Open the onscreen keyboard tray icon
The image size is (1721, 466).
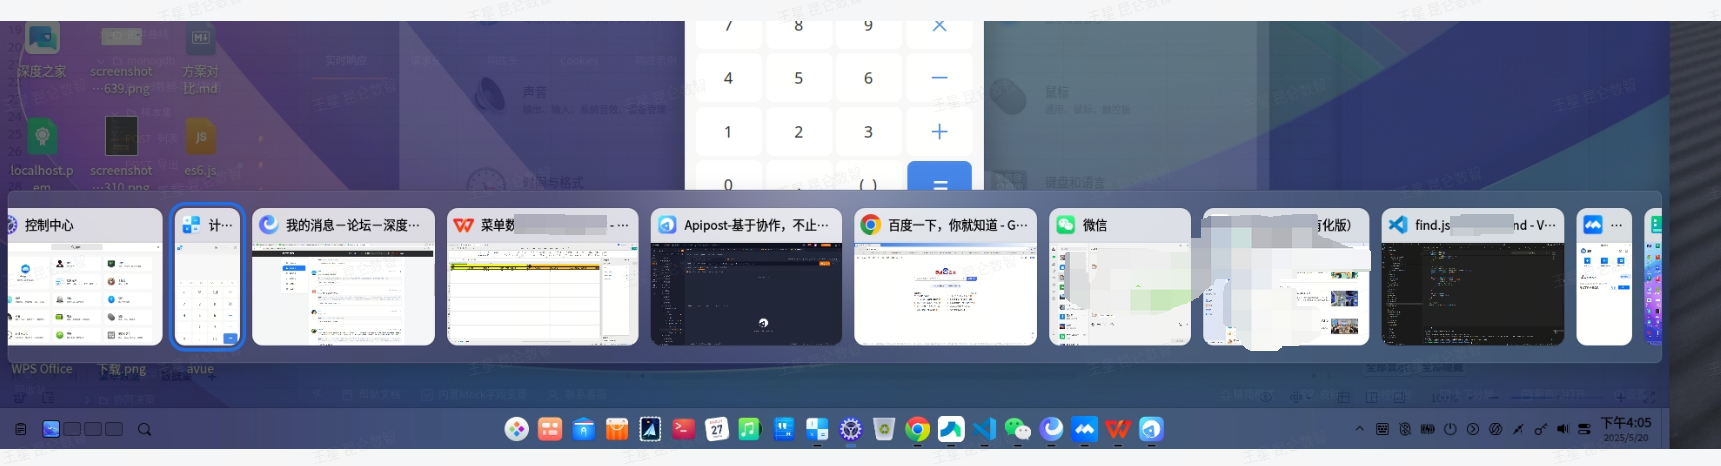tap(1382, 429)
